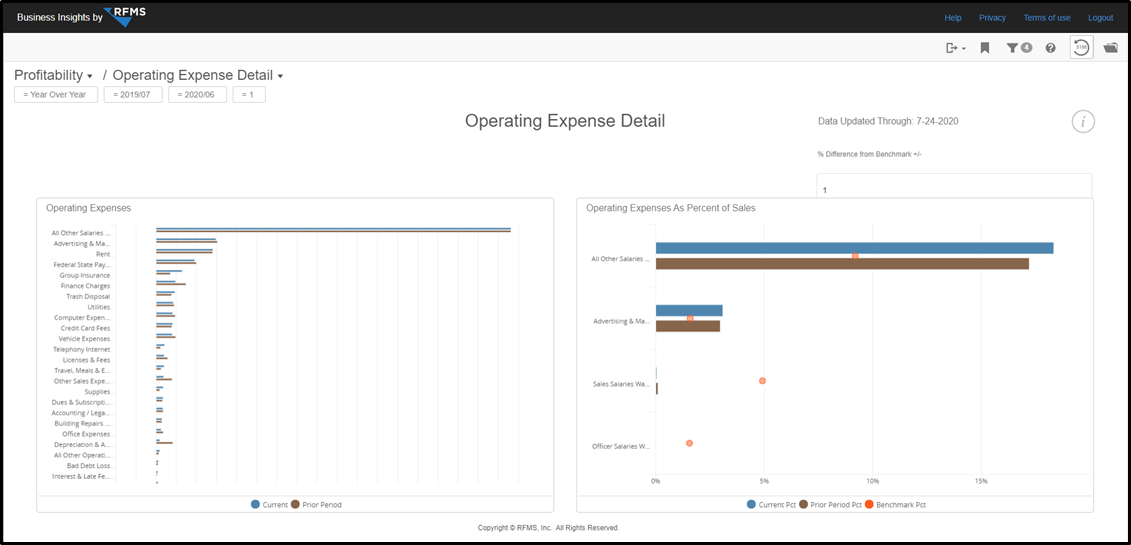Viewport: 1131px width, 545px height.
Task: Click the brown Prior Period Pct bar for All Other Salaries
Action: (842, 264)
